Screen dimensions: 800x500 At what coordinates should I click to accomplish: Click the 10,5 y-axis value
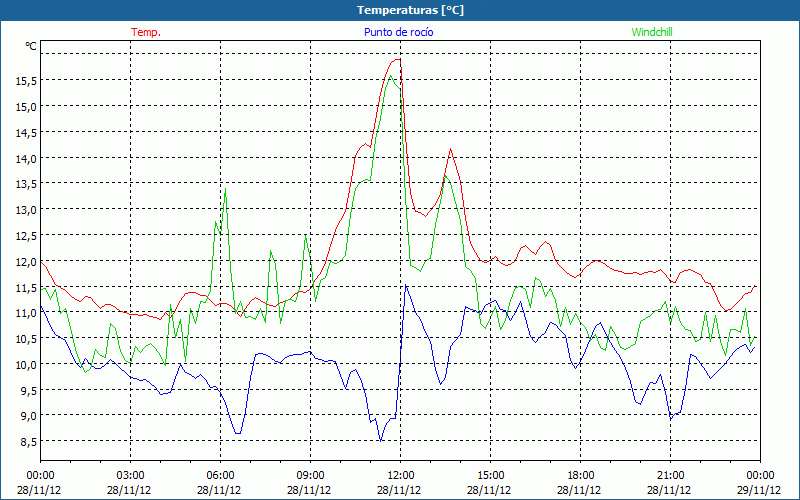point(27,339)
